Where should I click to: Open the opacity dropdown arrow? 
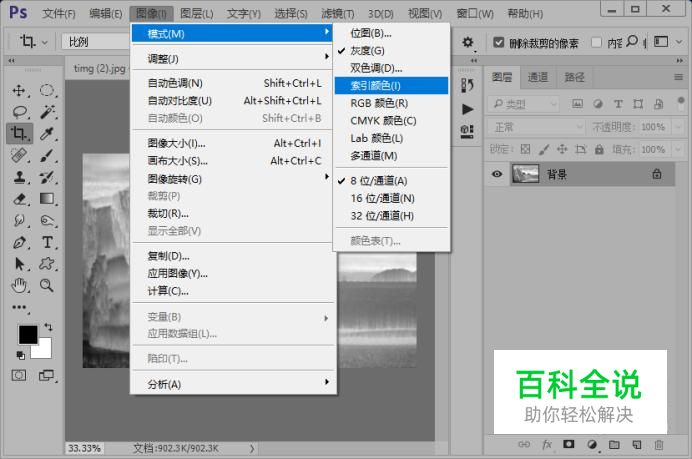tap(679, 127)
